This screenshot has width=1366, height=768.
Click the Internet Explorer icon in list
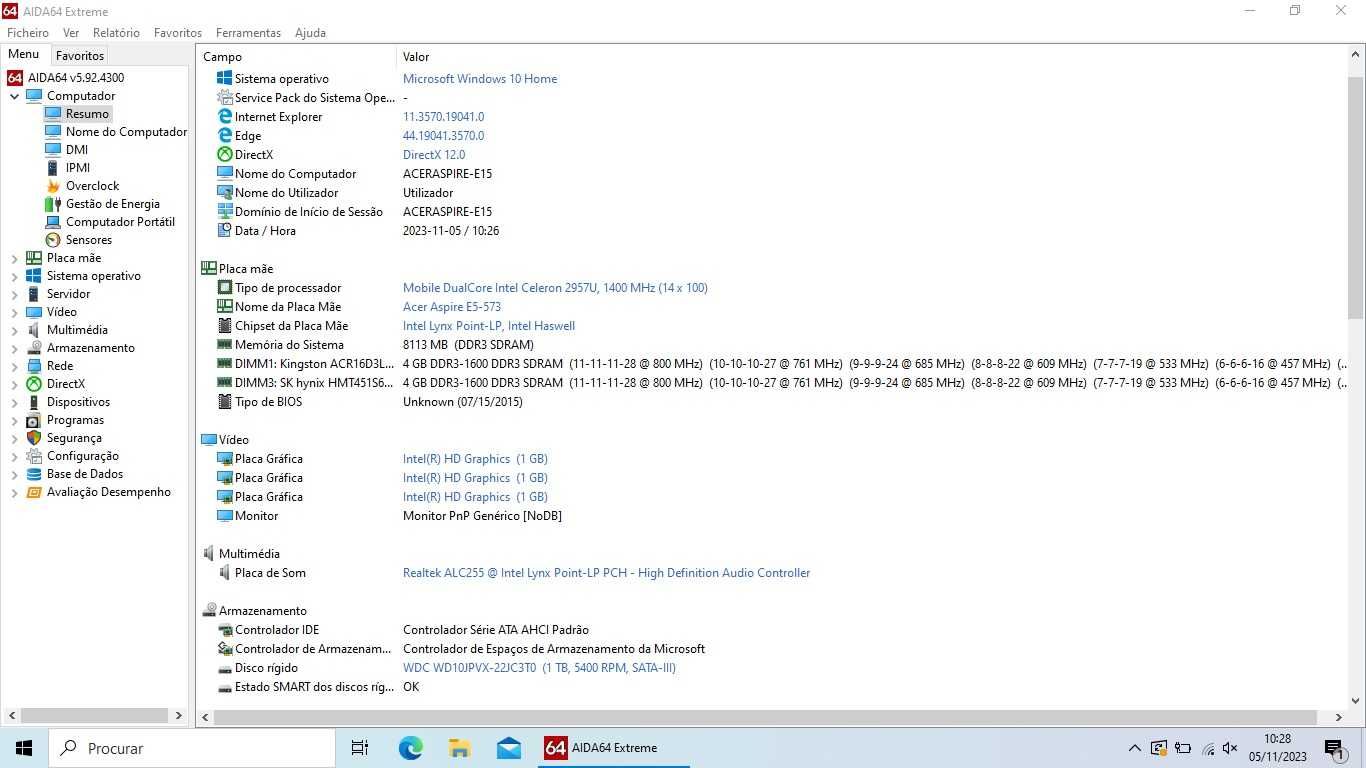[x=225, y=117]
